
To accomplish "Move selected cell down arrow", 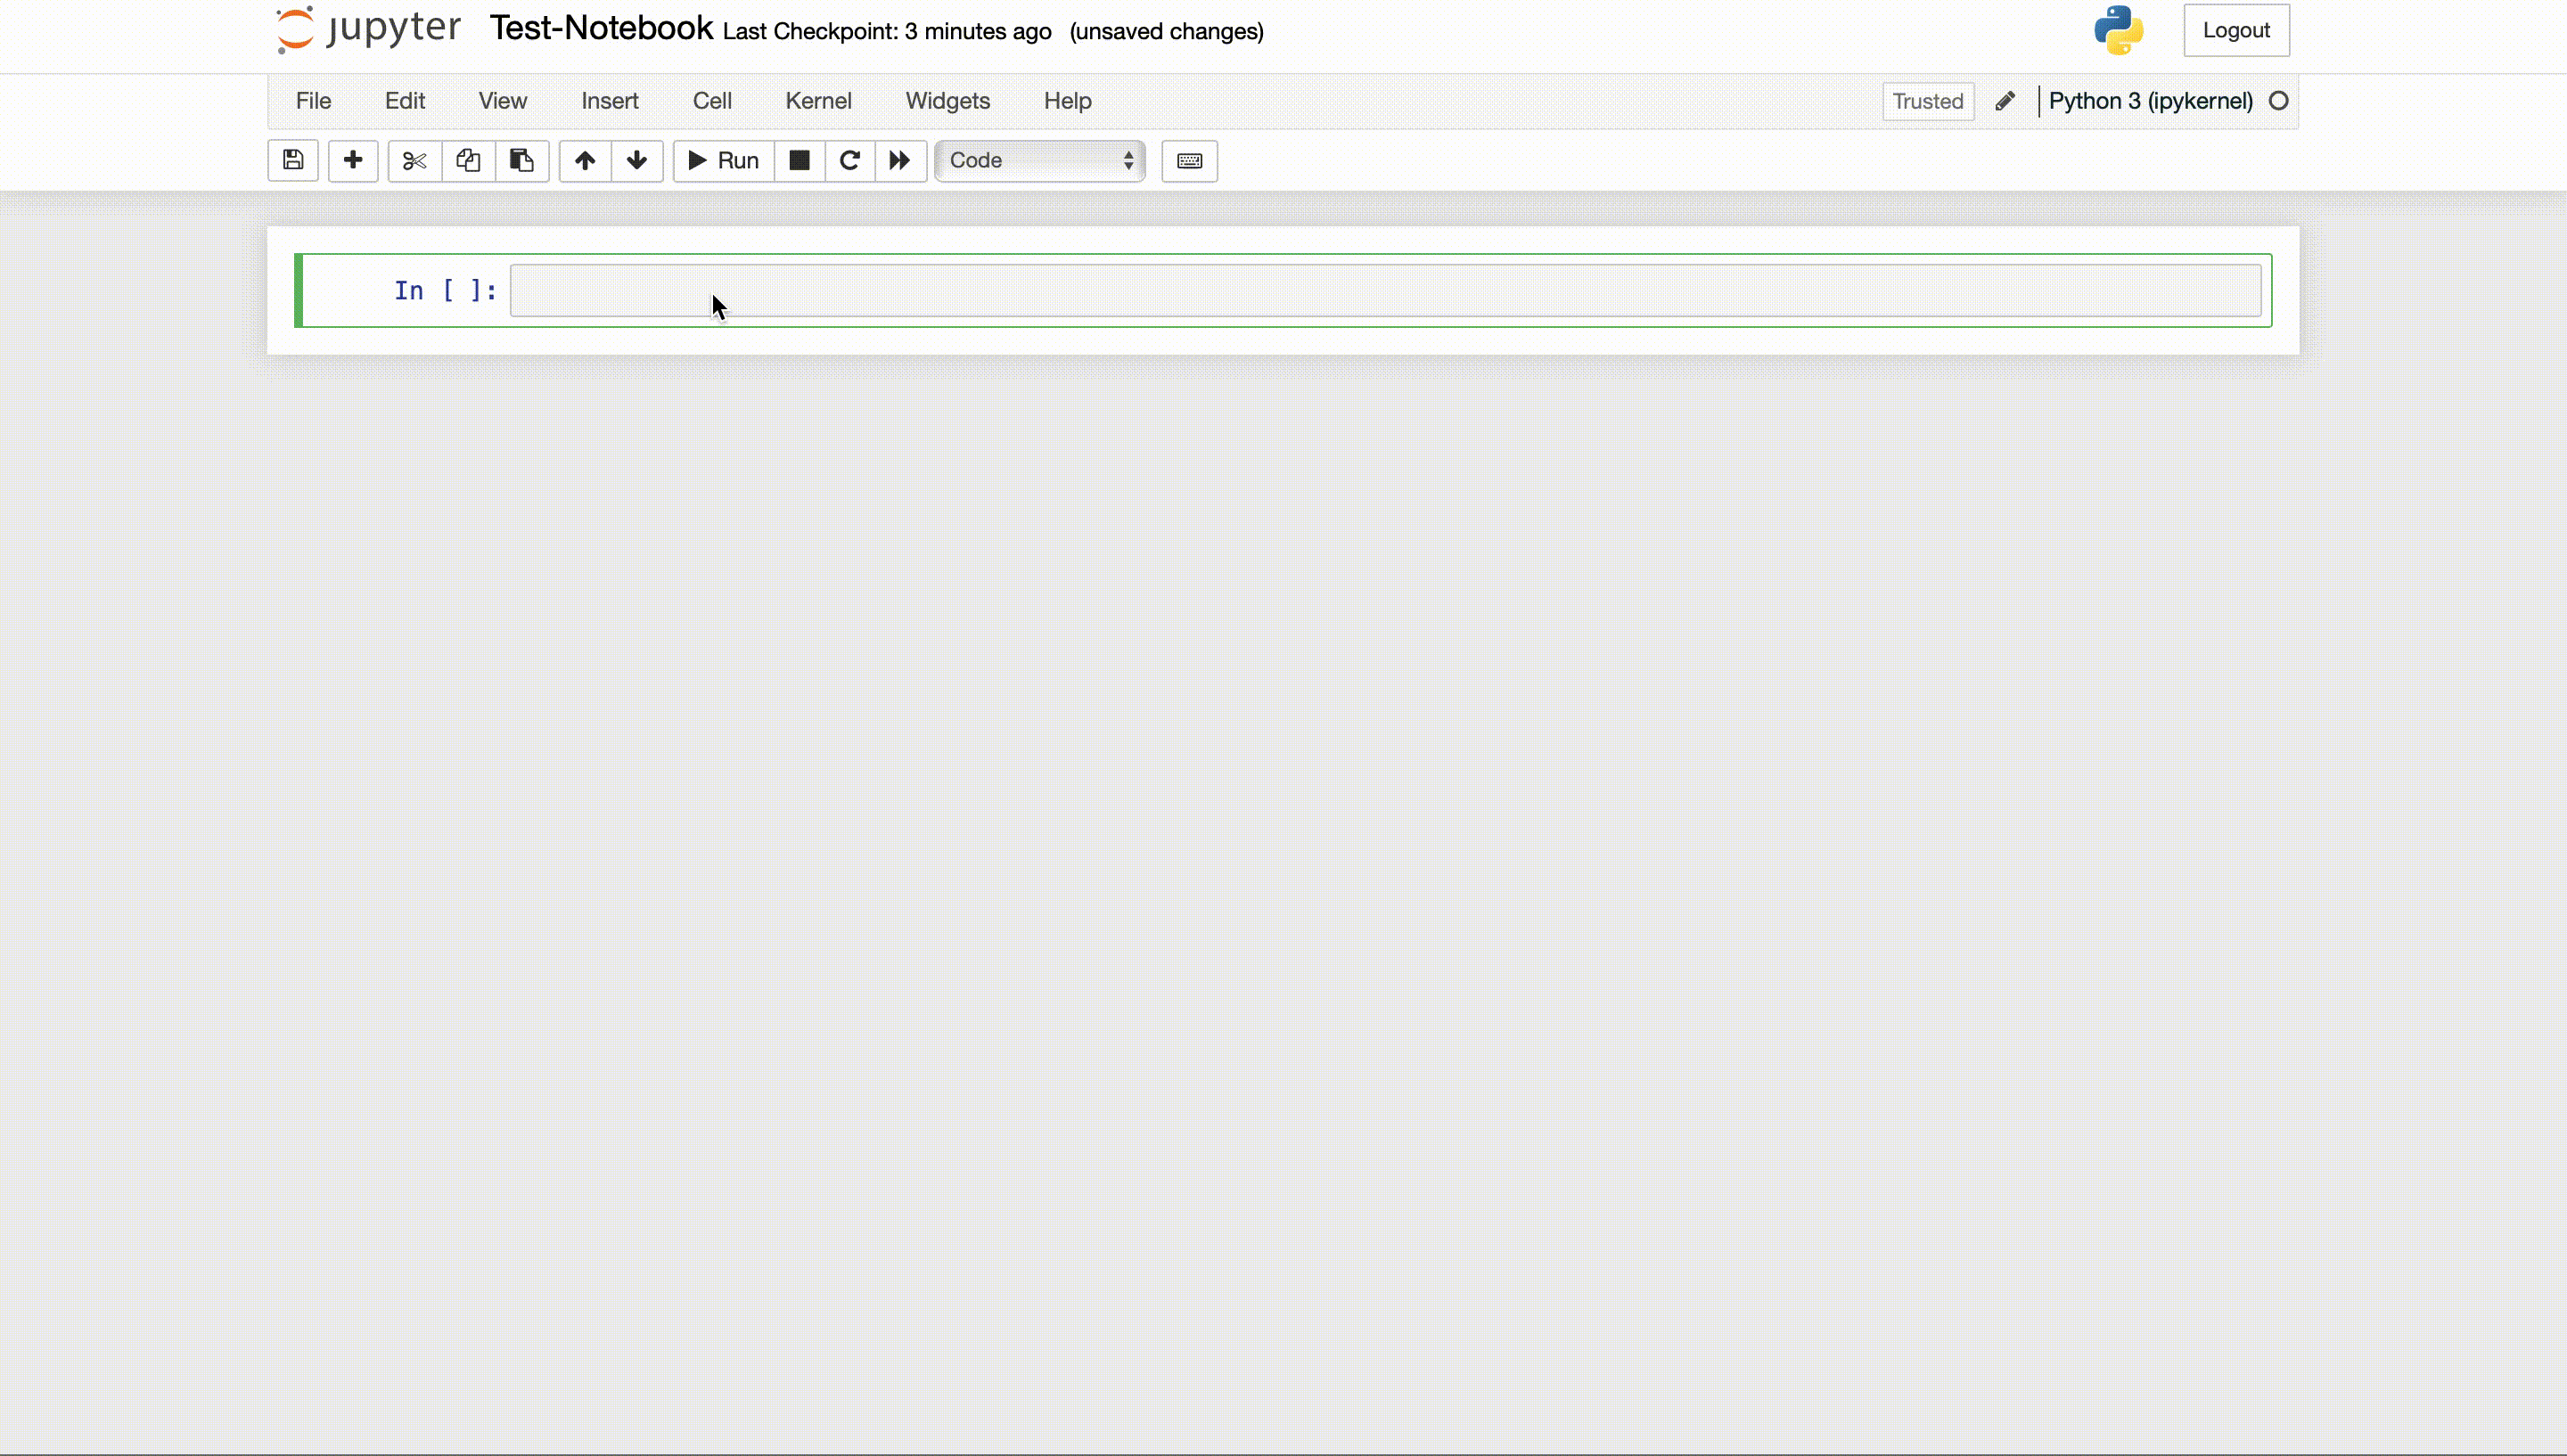I will tap(637, 160).
